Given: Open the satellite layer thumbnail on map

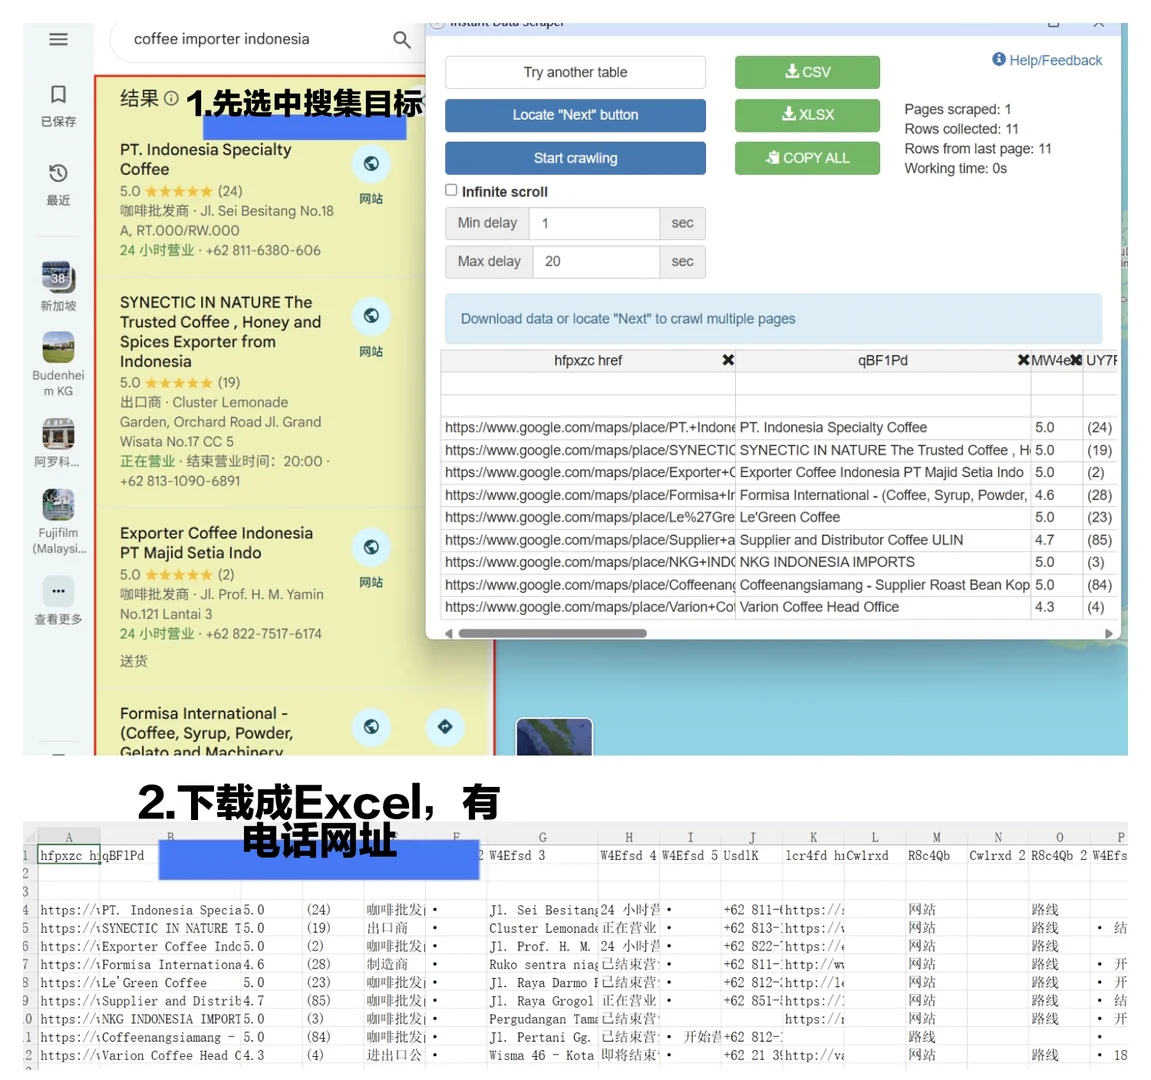Looking at the screenshot, I should (554, 737).
